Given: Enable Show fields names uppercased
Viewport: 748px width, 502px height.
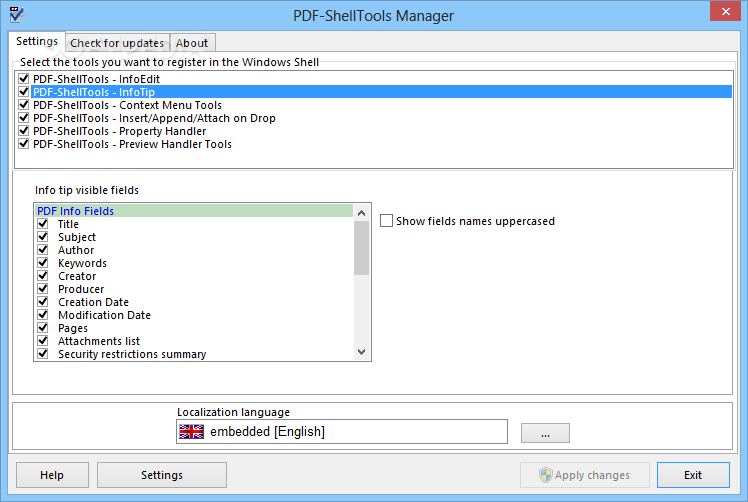Looking at the screenshot, I should pyautogui.click(x=386, y=220).
